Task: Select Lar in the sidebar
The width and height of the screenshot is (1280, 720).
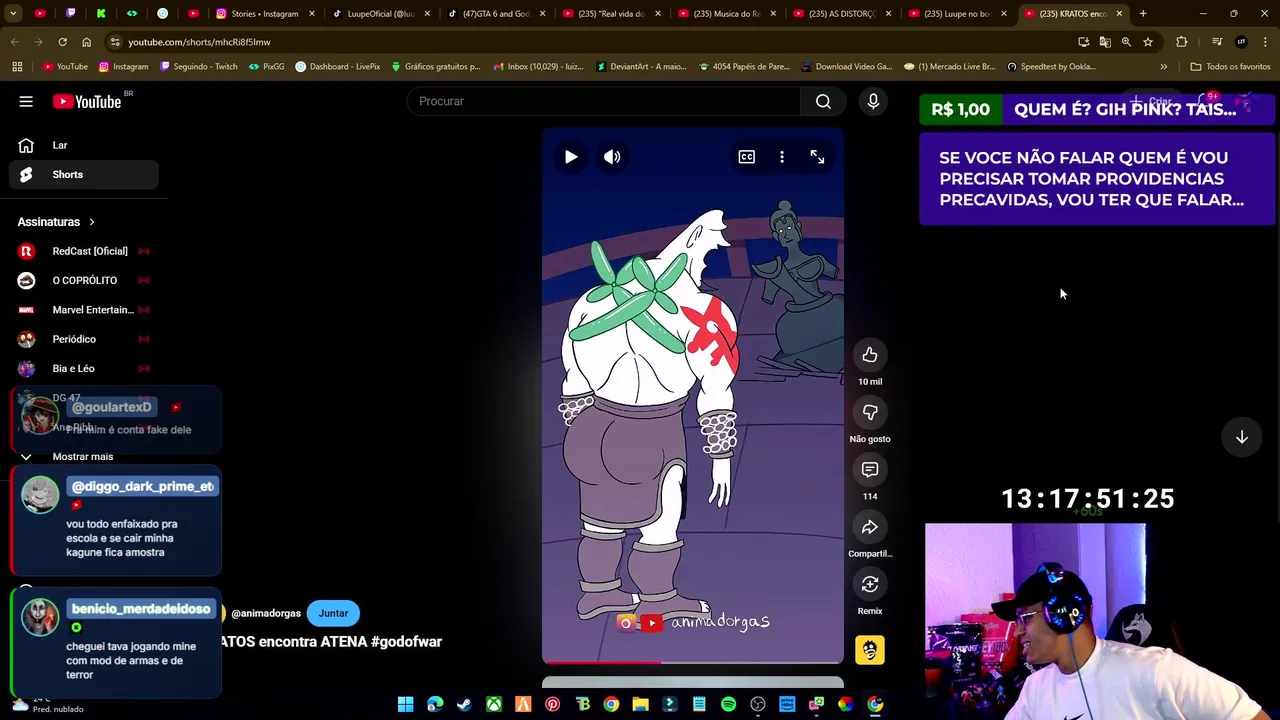Action: point(84,145)
